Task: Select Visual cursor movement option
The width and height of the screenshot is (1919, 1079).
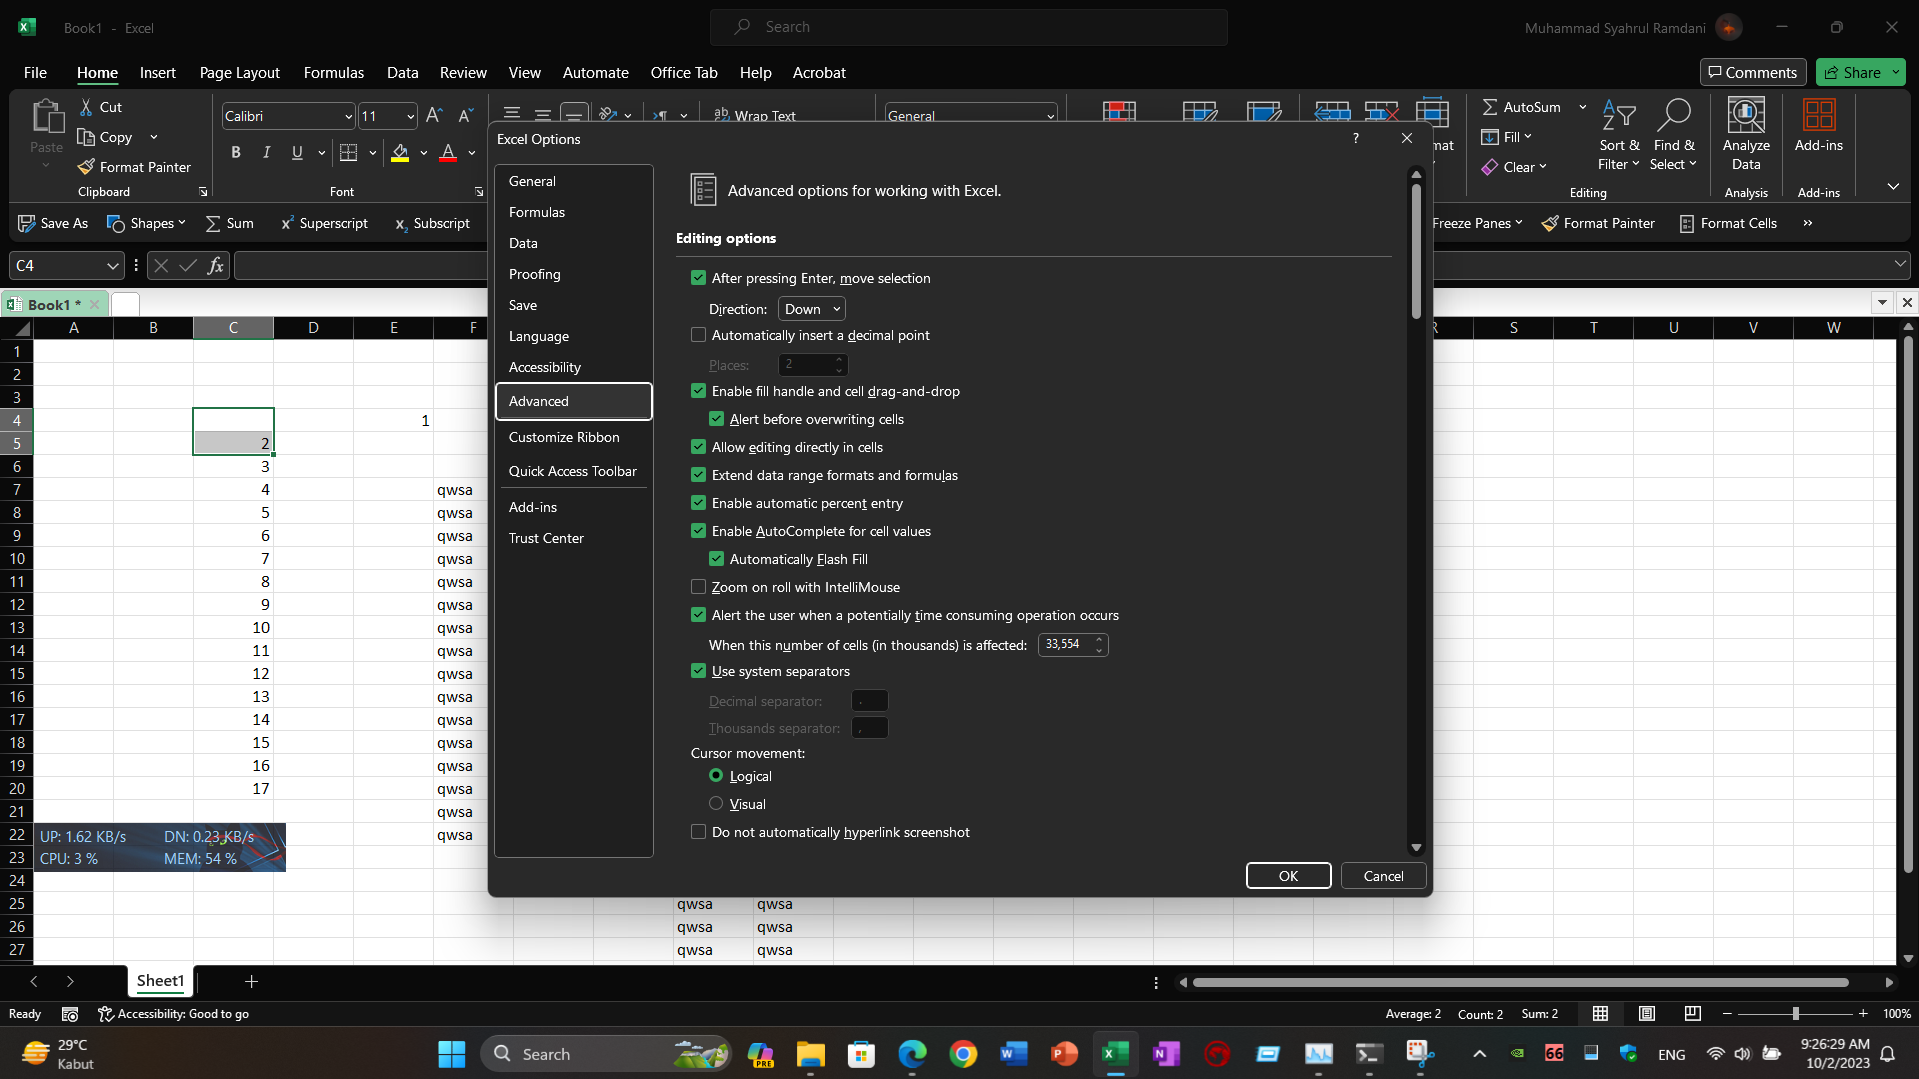Action: pyautogui.click(x=716, y=803)
